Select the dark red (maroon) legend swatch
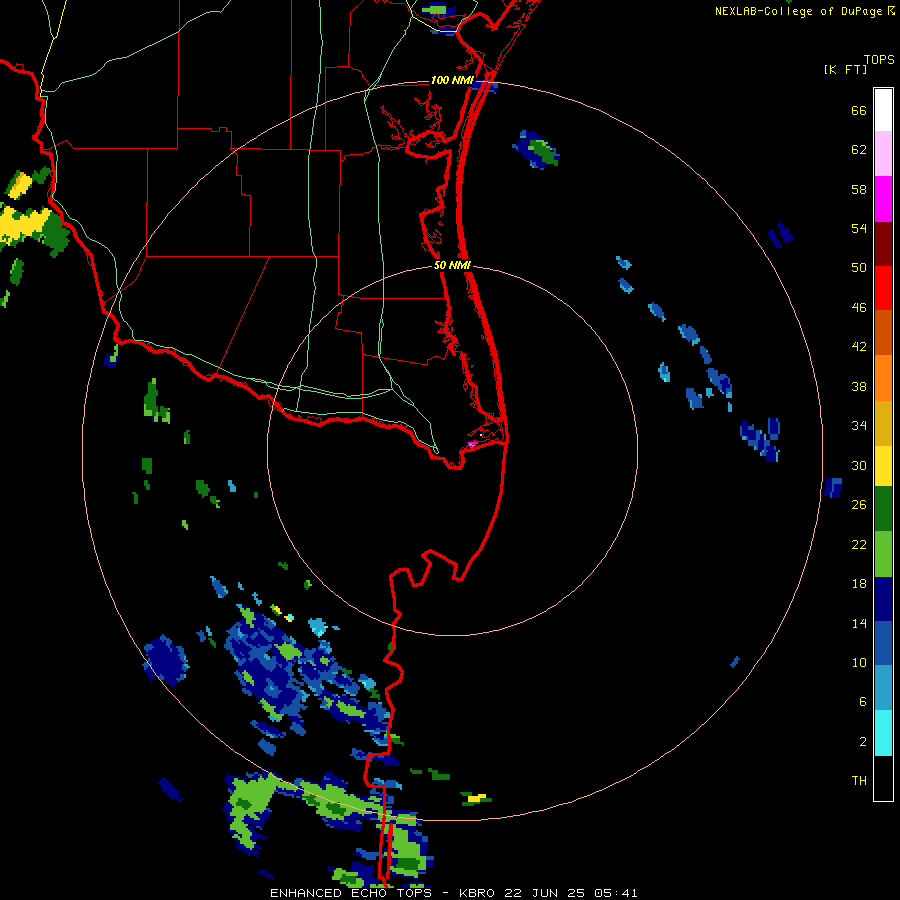 883,244
